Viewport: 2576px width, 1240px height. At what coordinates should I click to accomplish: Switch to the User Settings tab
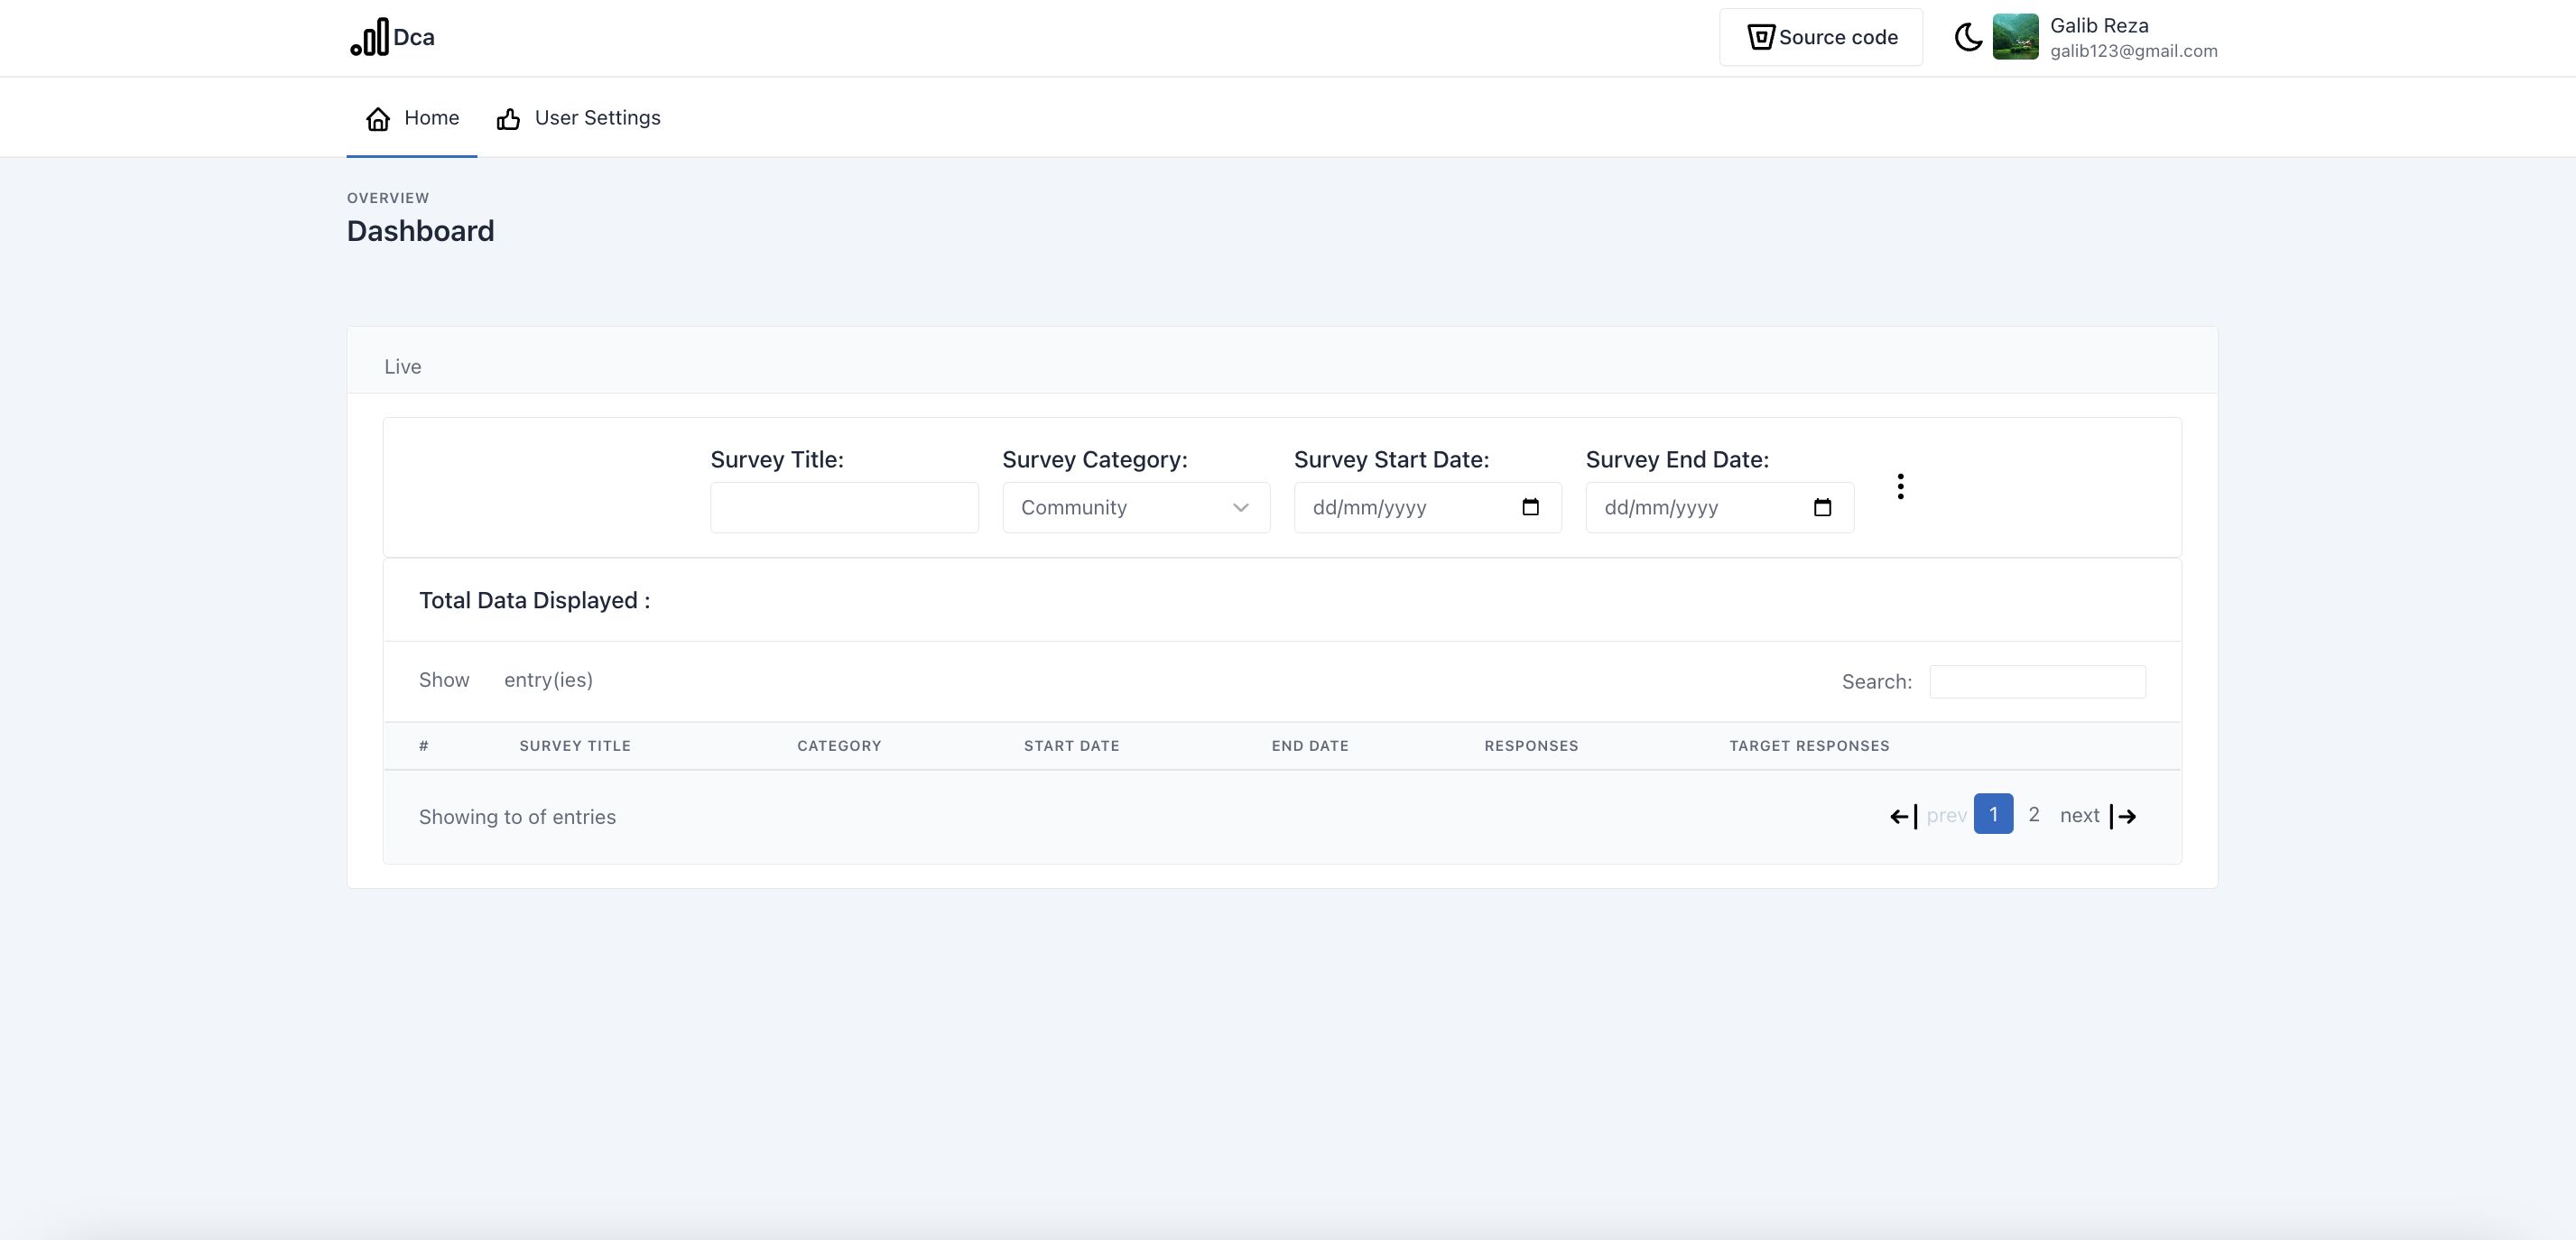(597, 118)
